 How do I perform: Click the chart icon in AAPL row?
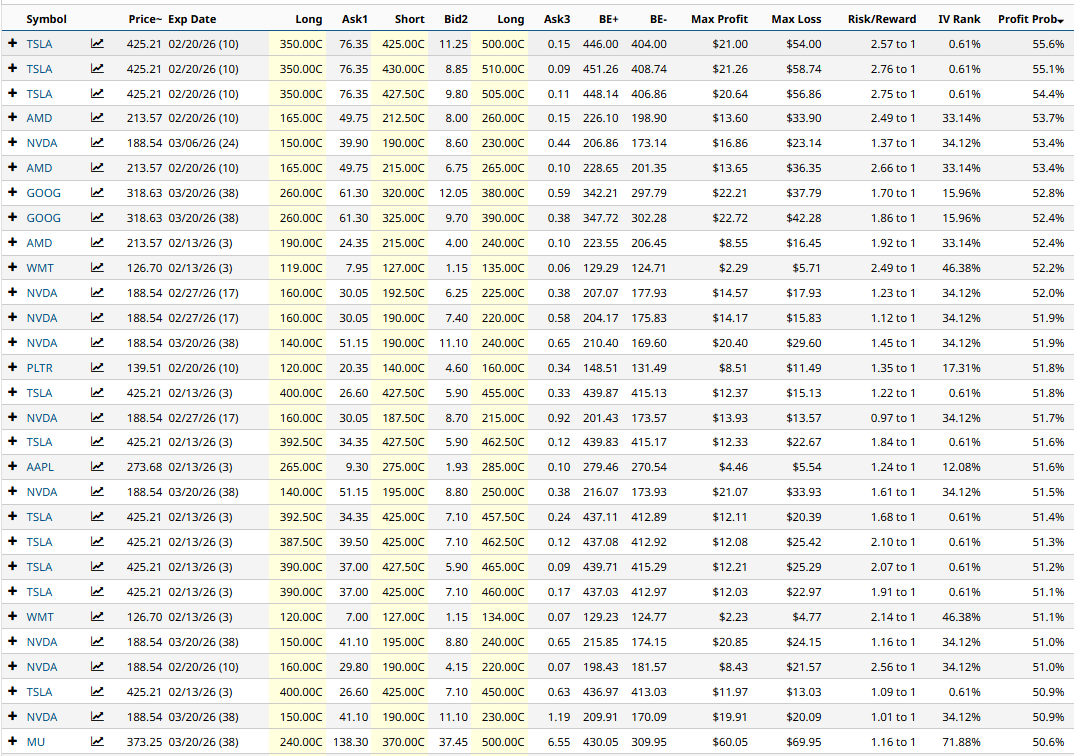click(97, 467)
